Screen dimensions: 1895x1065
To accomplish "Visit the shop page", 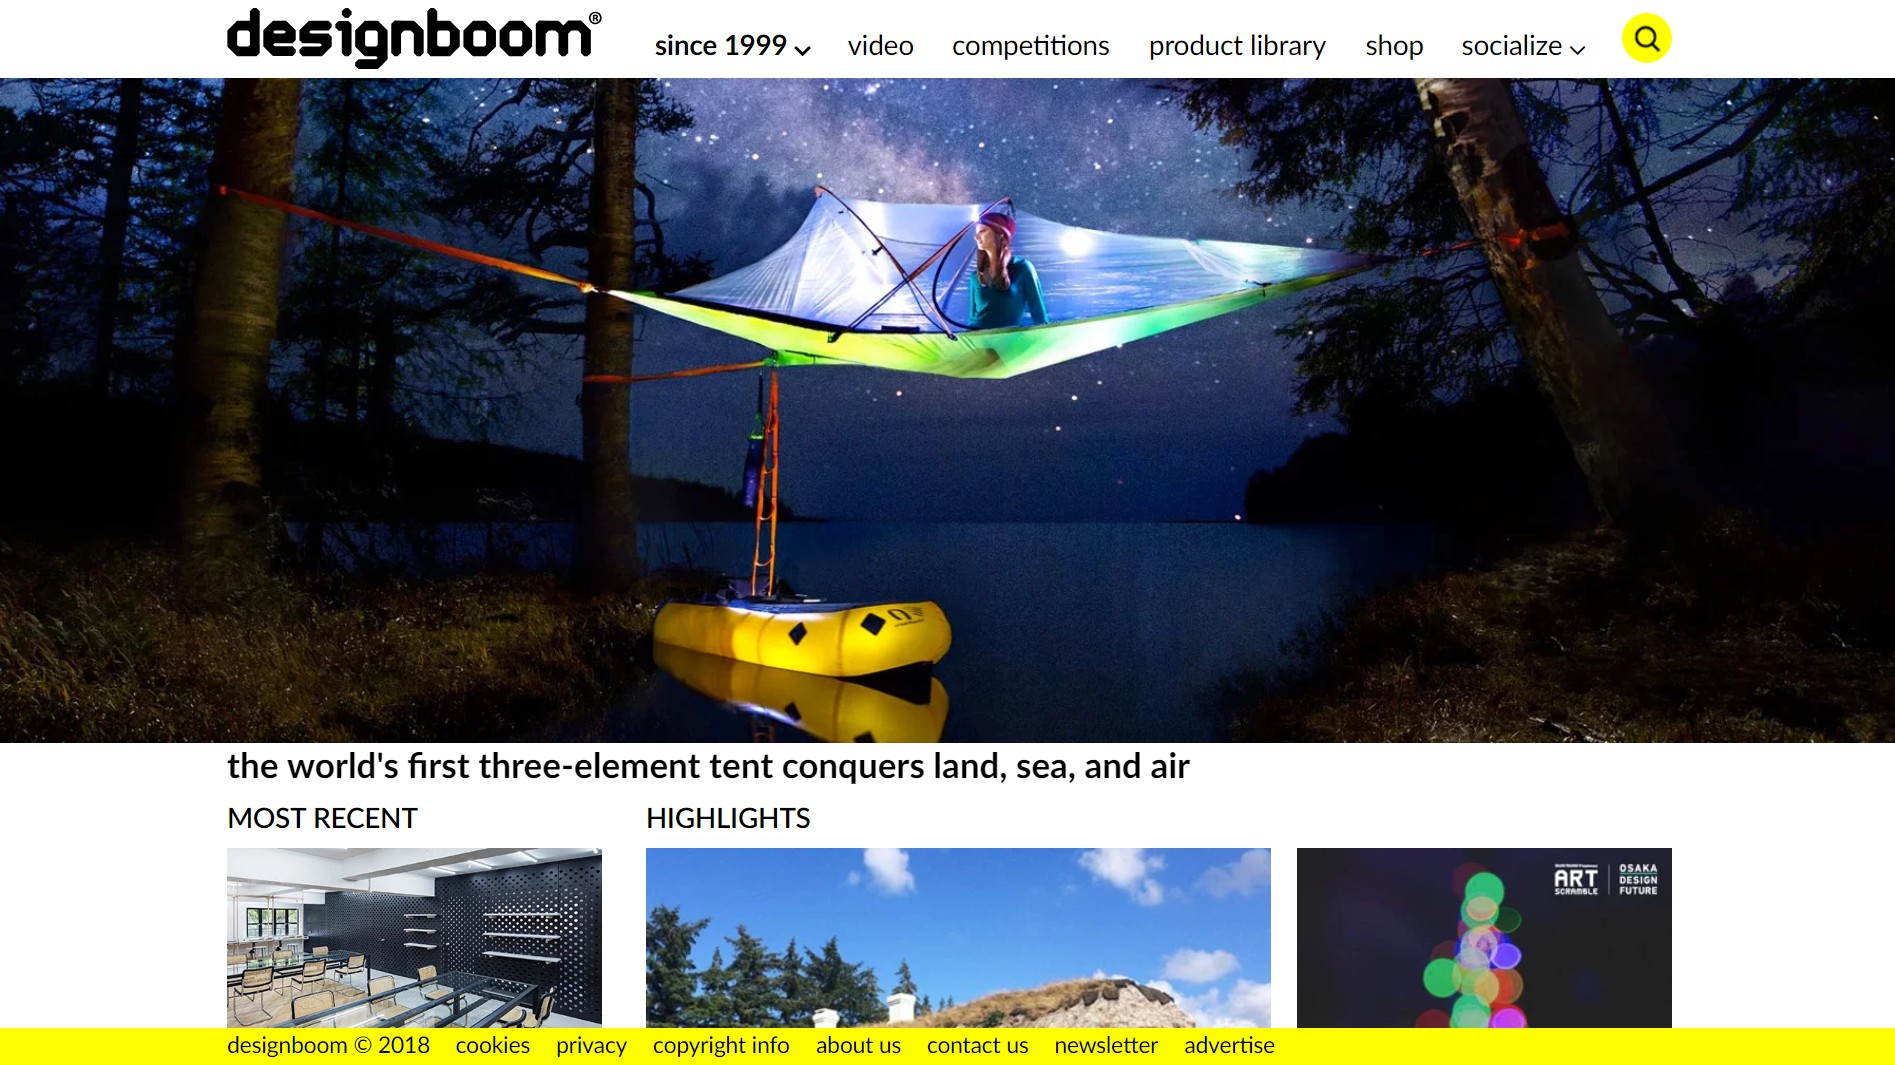I will coord(1394,46).
